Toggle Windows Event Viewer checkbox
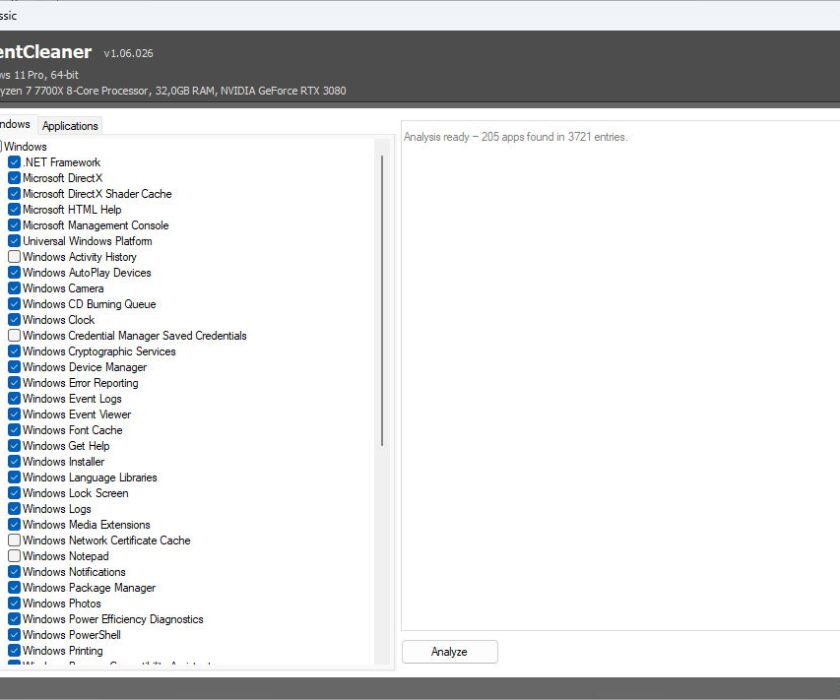 (14, 414)
